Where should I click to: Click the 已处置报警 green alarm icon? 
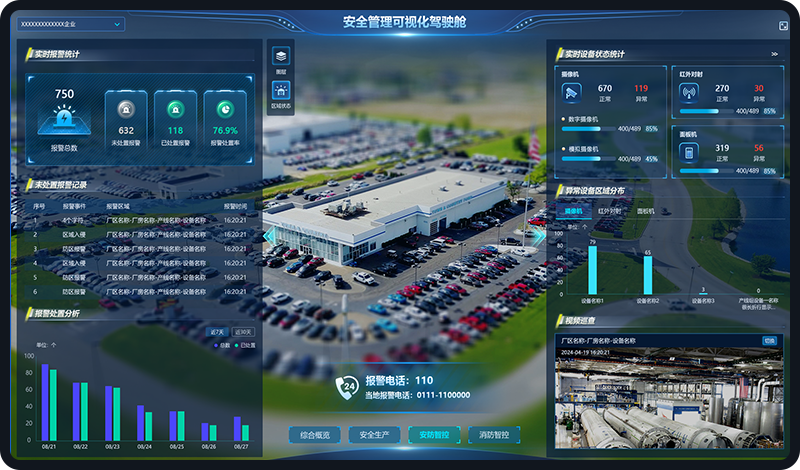(x=175, y=109)
